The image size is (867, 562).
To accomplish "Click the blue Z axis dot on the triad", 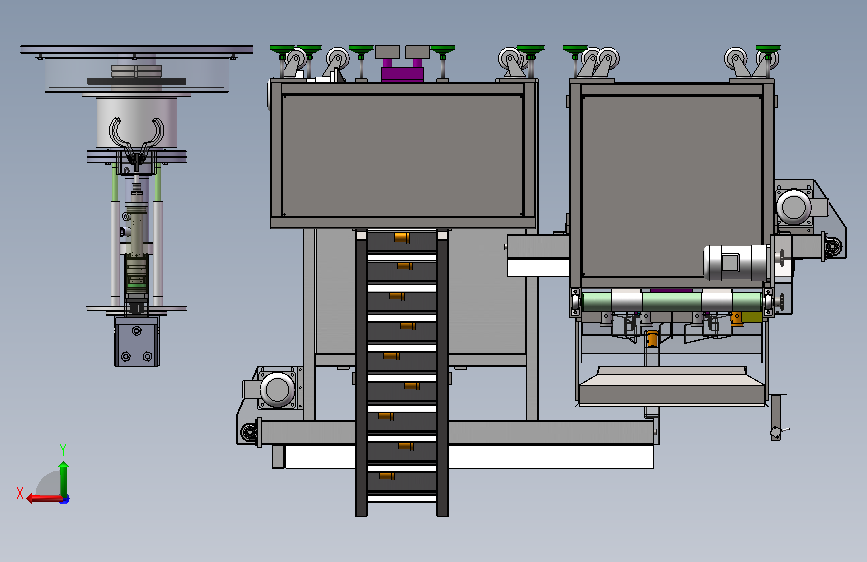I will pos(65,499).
